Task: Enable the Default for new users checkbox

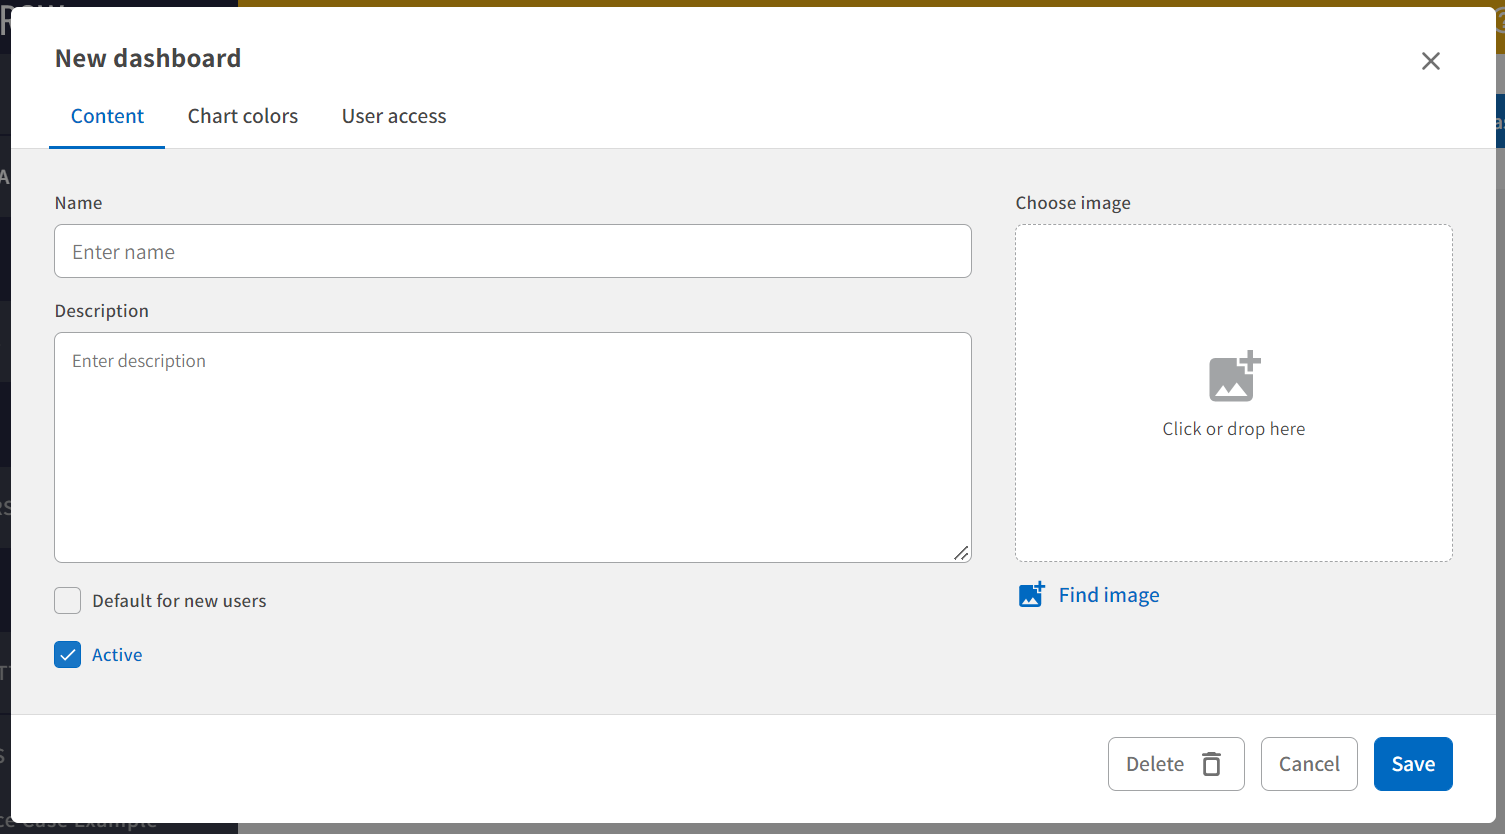Action: coord(68,601)
